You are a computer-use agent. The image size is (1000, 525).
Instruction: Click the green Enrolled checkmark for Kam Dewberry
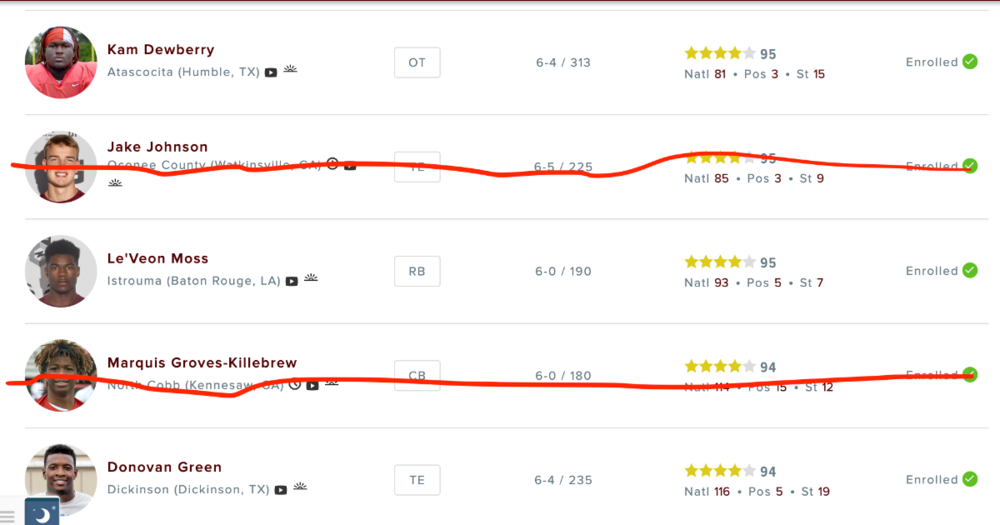coord(970,62)
